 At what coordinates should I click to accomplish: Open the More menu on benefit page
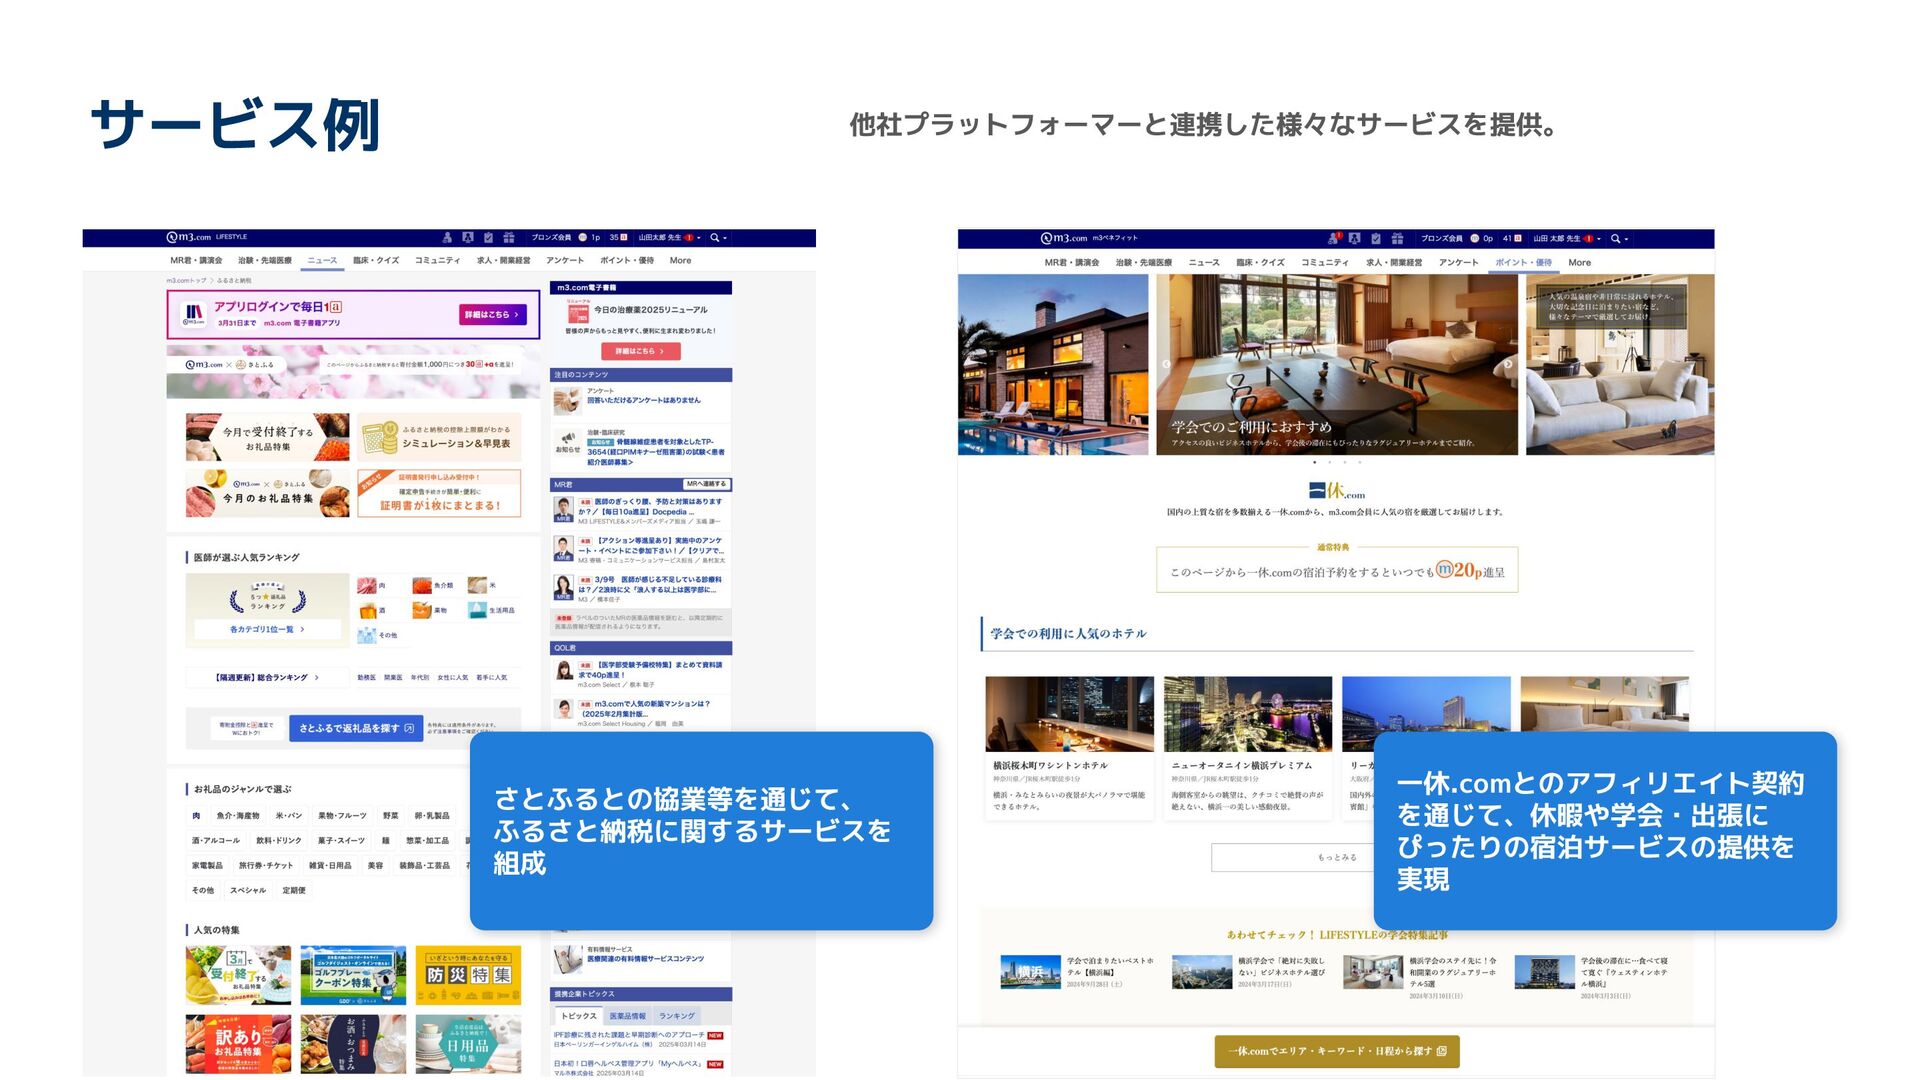(1579, 262)
